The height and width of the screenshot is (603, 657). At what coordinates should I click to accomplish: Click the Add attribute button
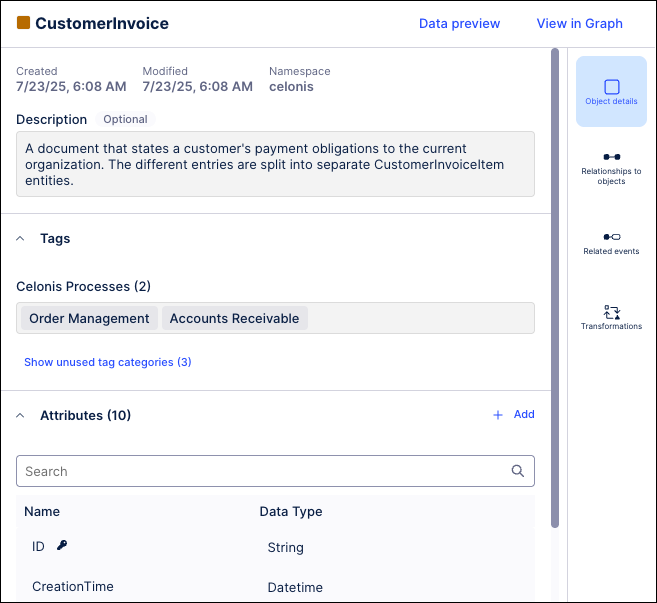pyautogui.click(x=523, y=415)
